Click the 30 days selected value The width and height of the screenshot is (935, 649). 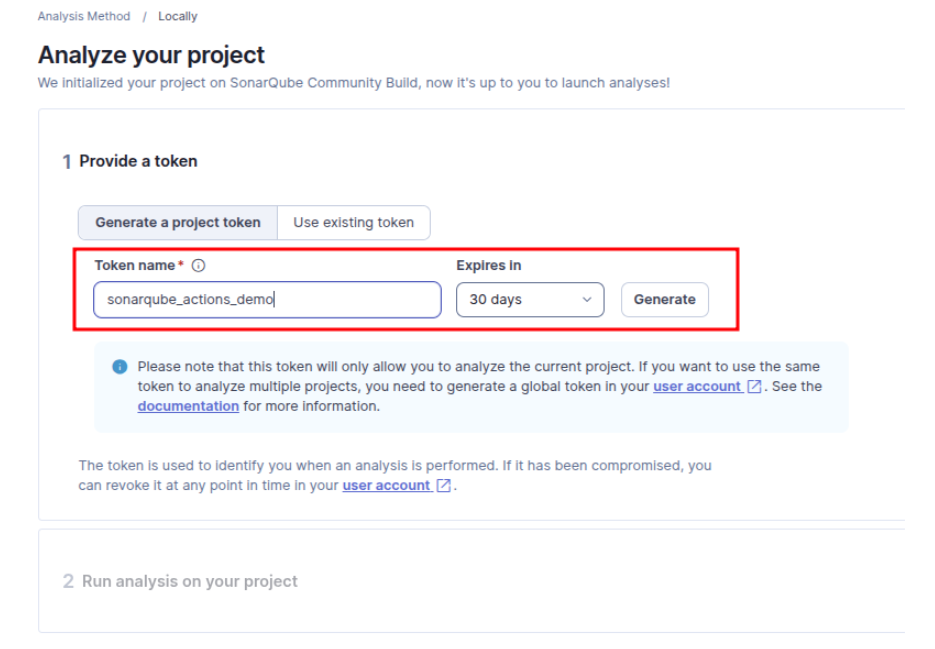click(x=494, y=299)
